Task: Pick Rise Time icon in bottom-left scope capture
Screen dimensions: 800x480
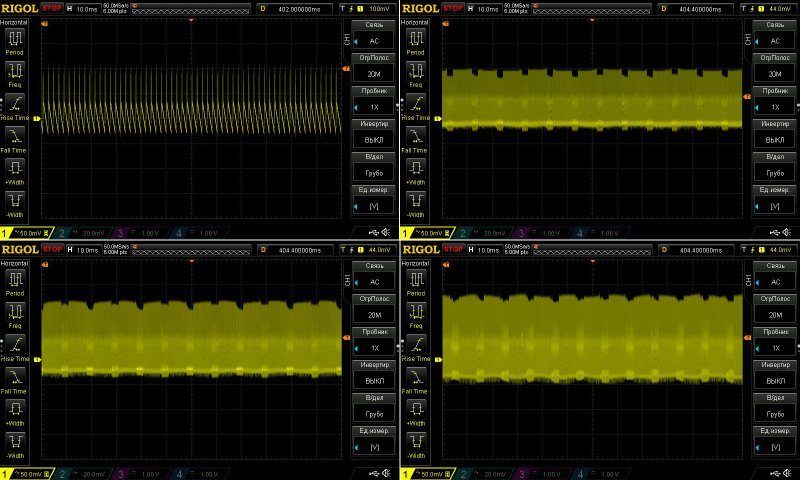Action: coord(15,345)
